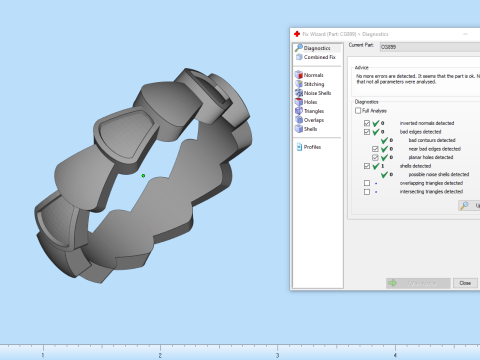Click the green check next to possible noise shells
Image resolution: width=480 pixels, height=360 pixels.
point(384,174)
